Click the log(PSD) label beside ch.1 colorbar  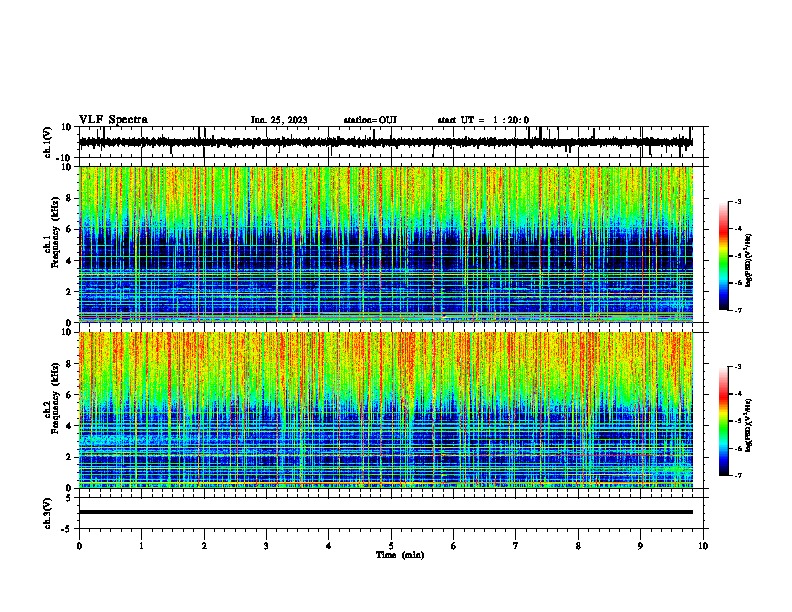click(x=748, y=260)
